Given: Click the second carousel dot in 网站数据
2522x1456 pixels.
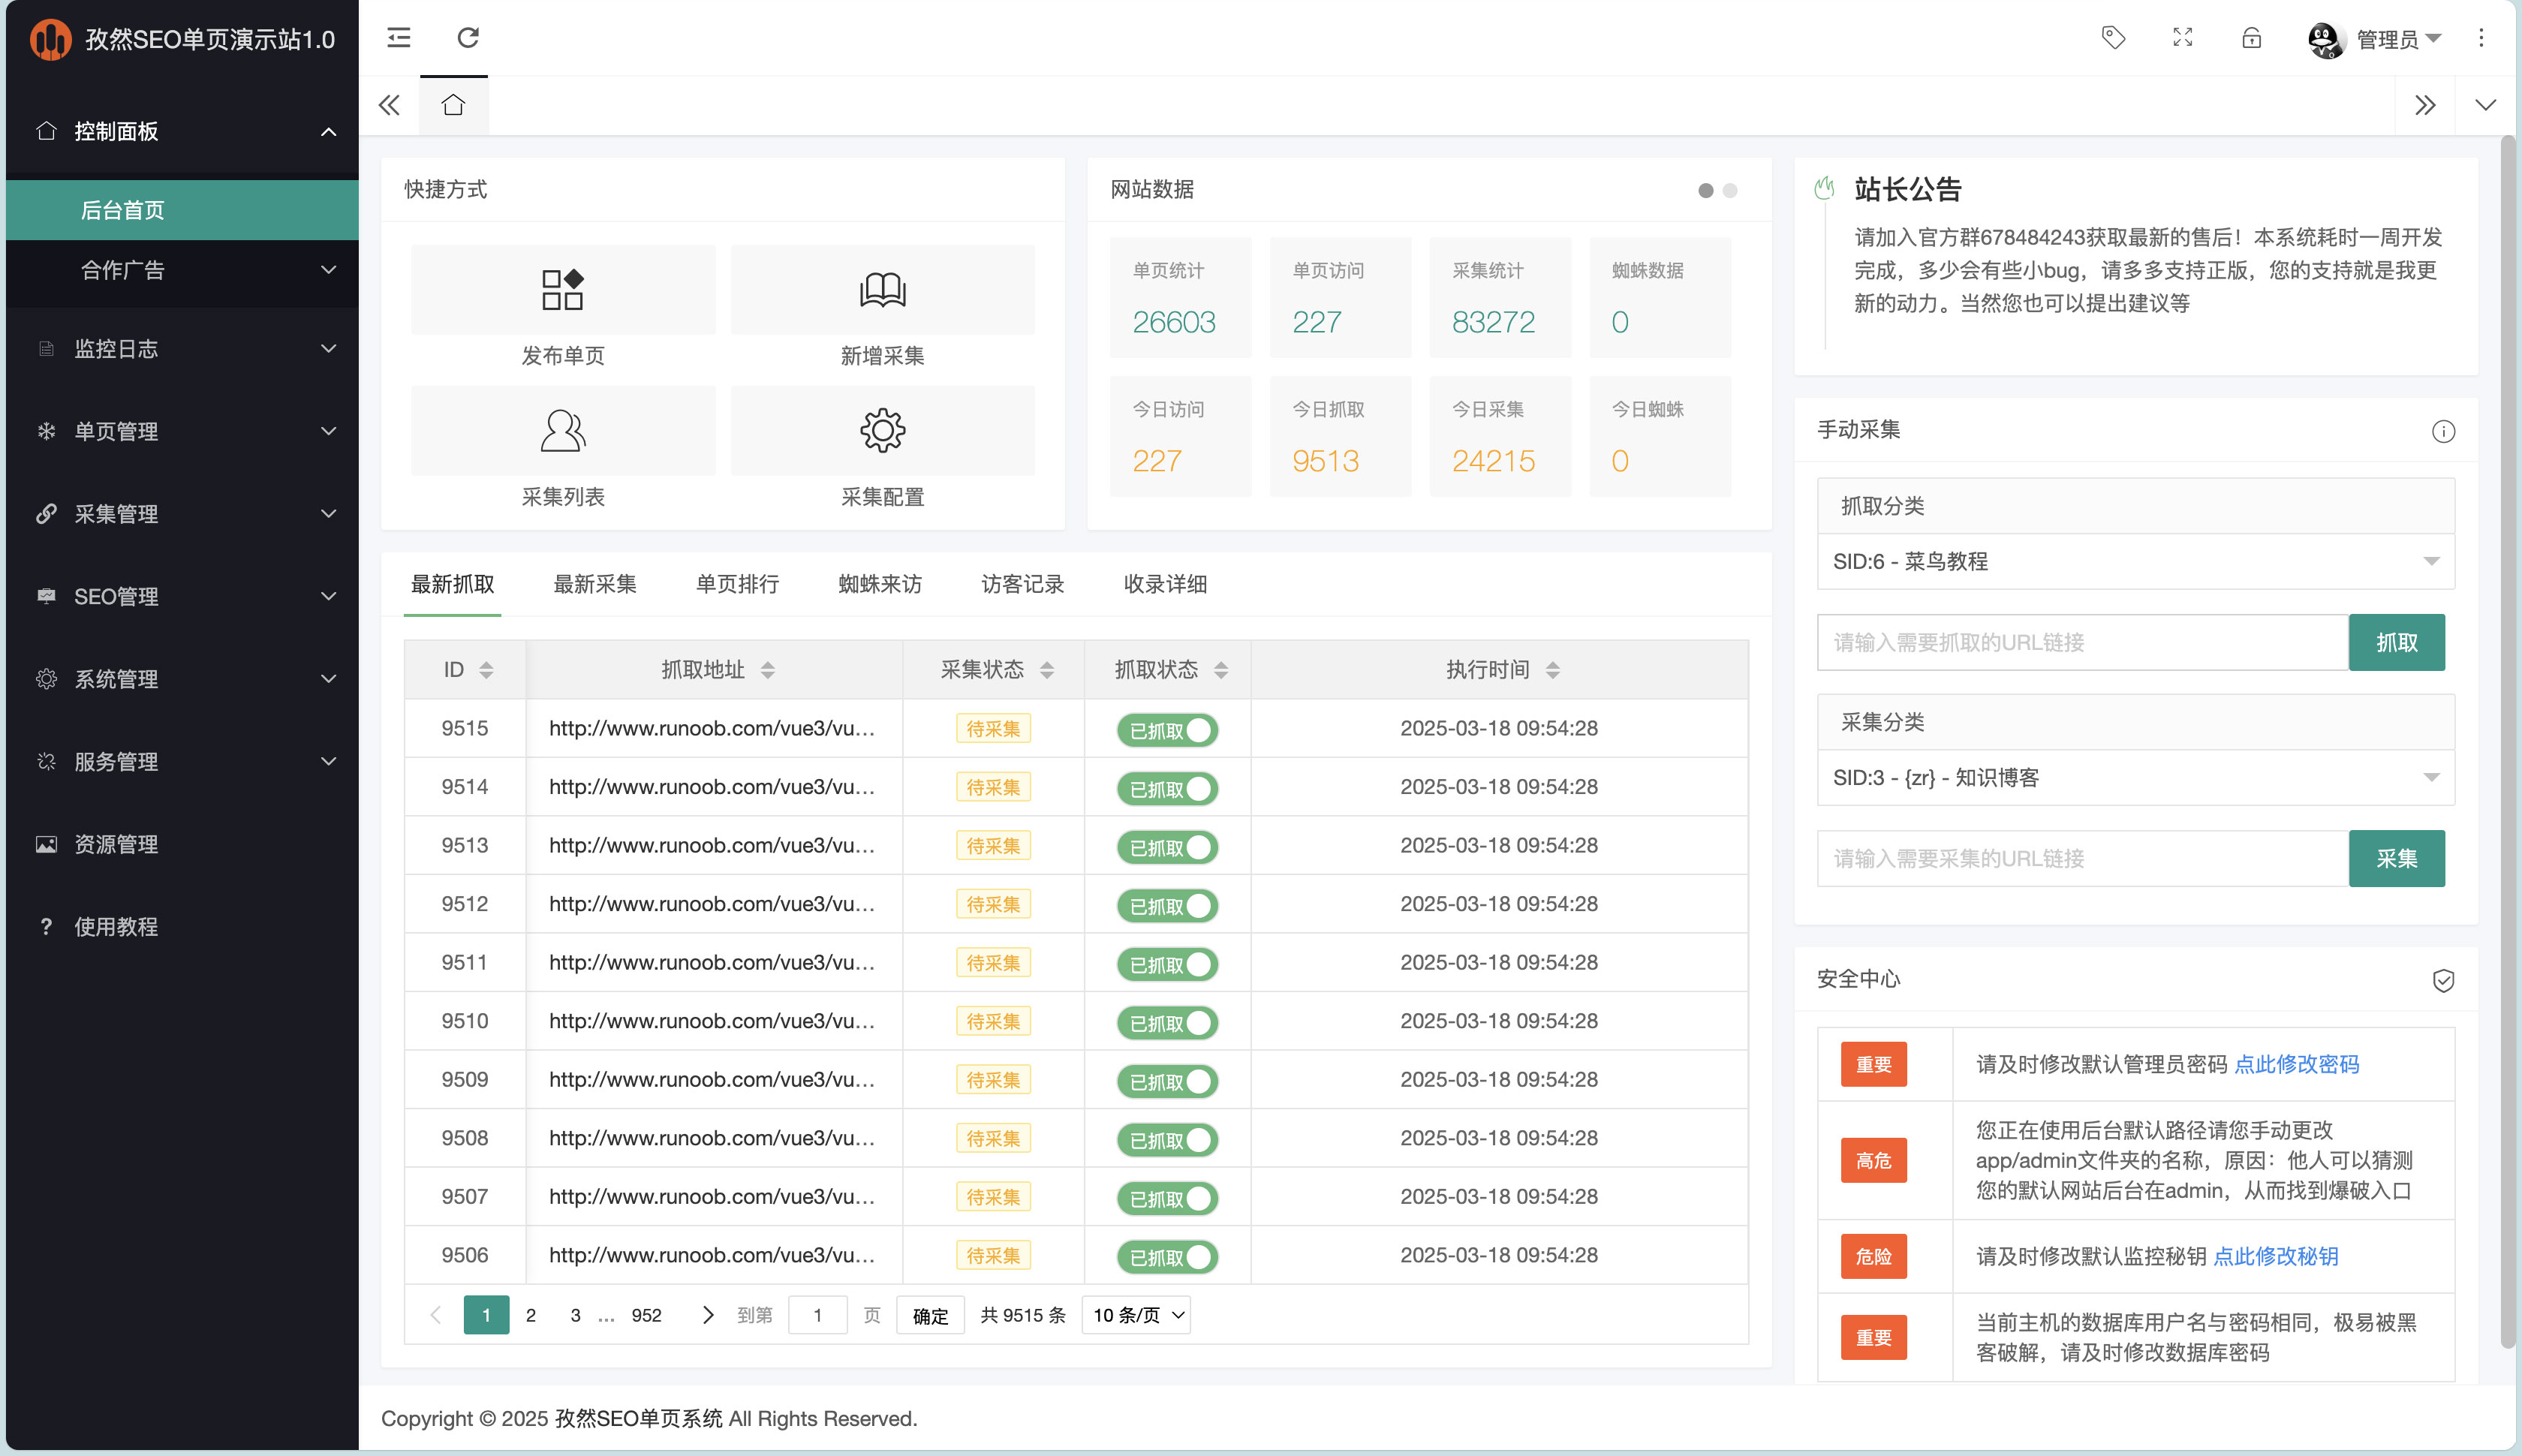Looking at the screenshot, I should pyautogui.click(x=1729, y=190).
